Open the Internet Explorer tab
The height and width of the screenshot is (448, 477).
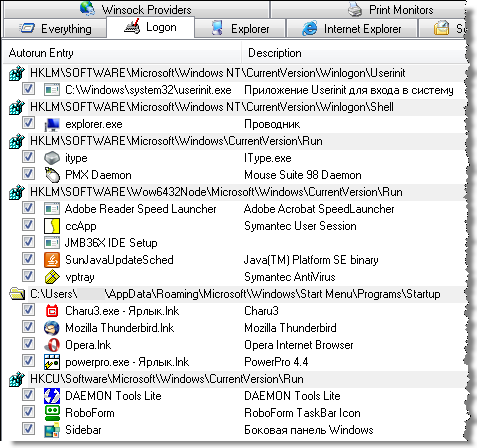[352, 29]
